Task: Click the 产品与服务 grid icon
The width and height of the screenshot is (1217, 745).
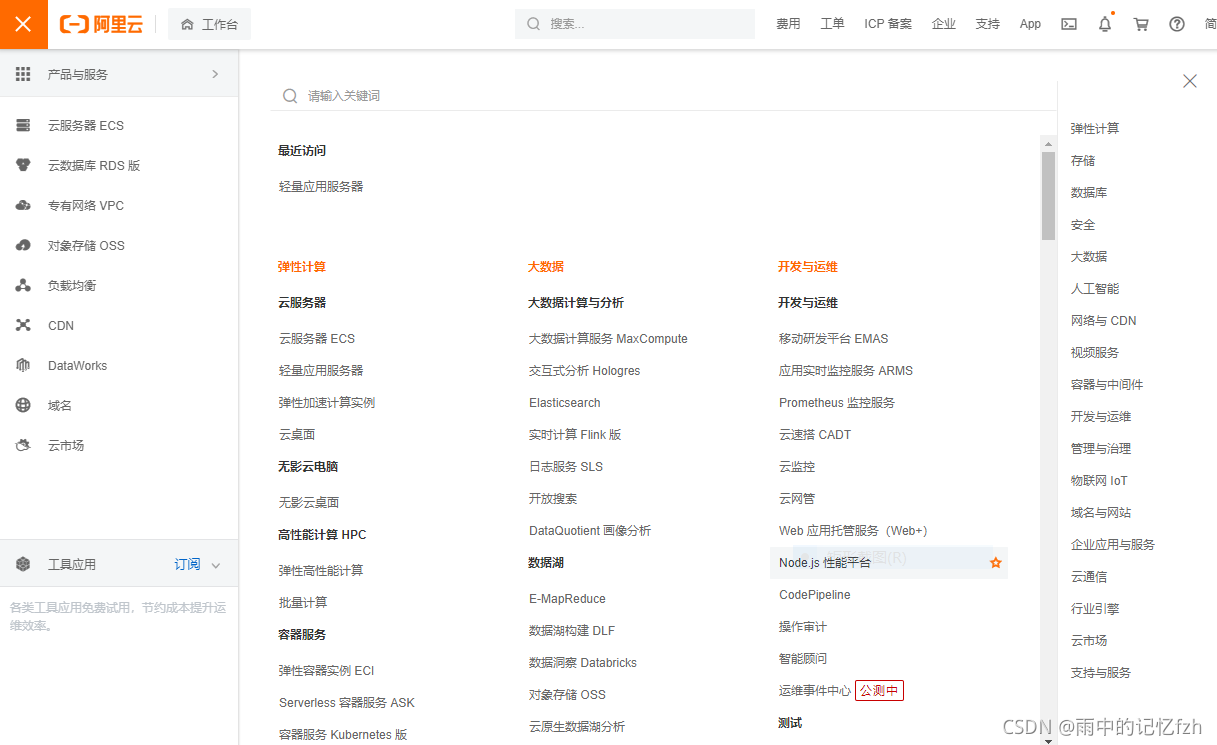Action: pyautogui.click(x=23, y=74)
